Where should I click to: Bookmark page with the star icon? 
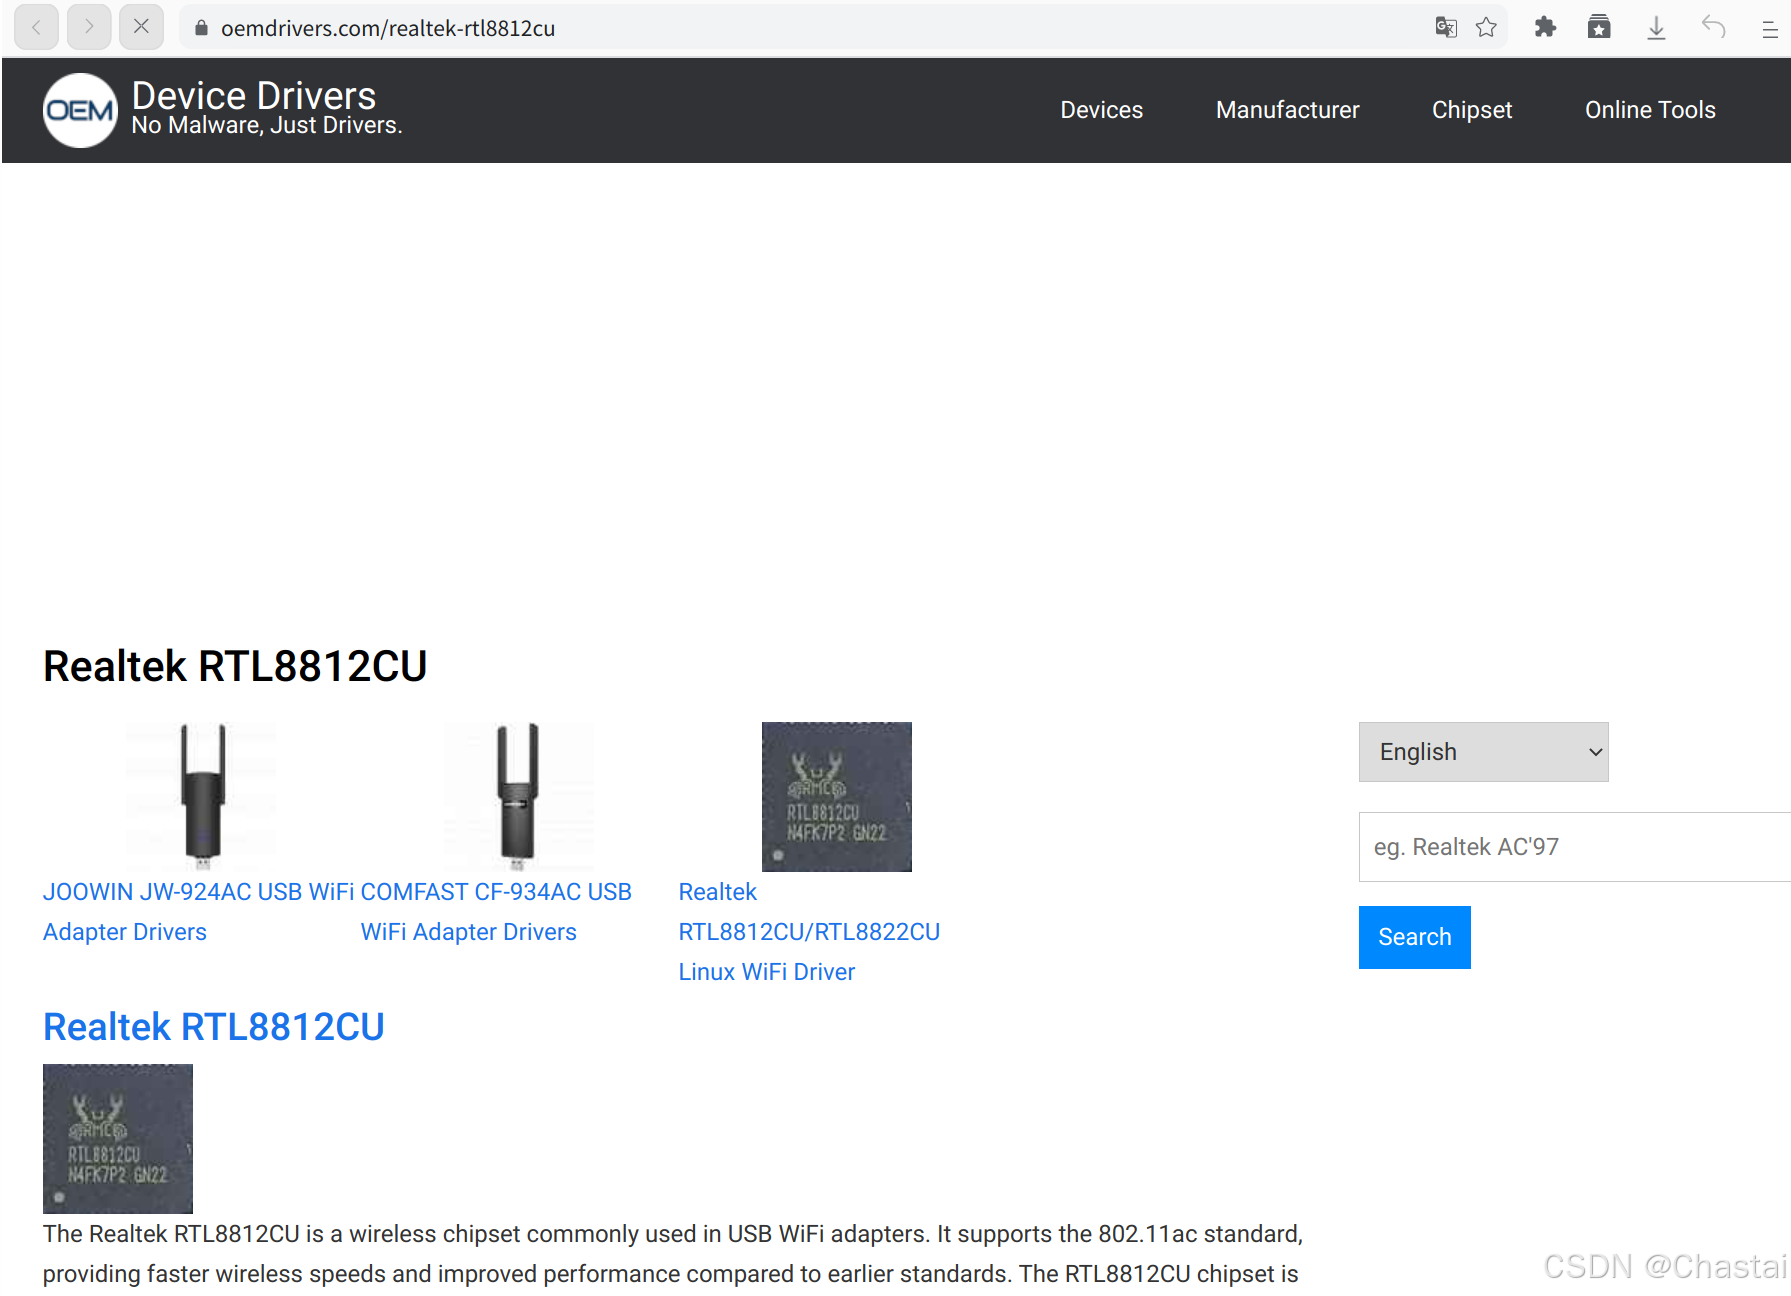[x=1486, y=27]
